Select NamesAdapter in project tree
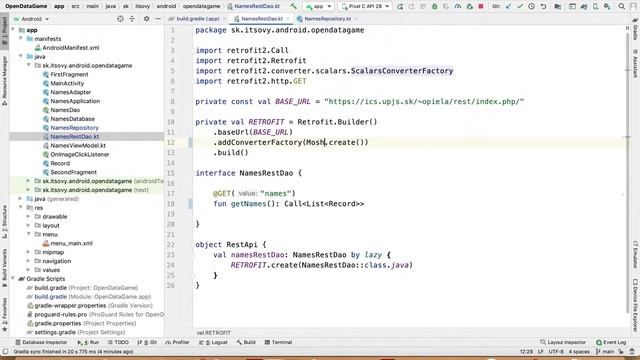 [x=71, y=92]
